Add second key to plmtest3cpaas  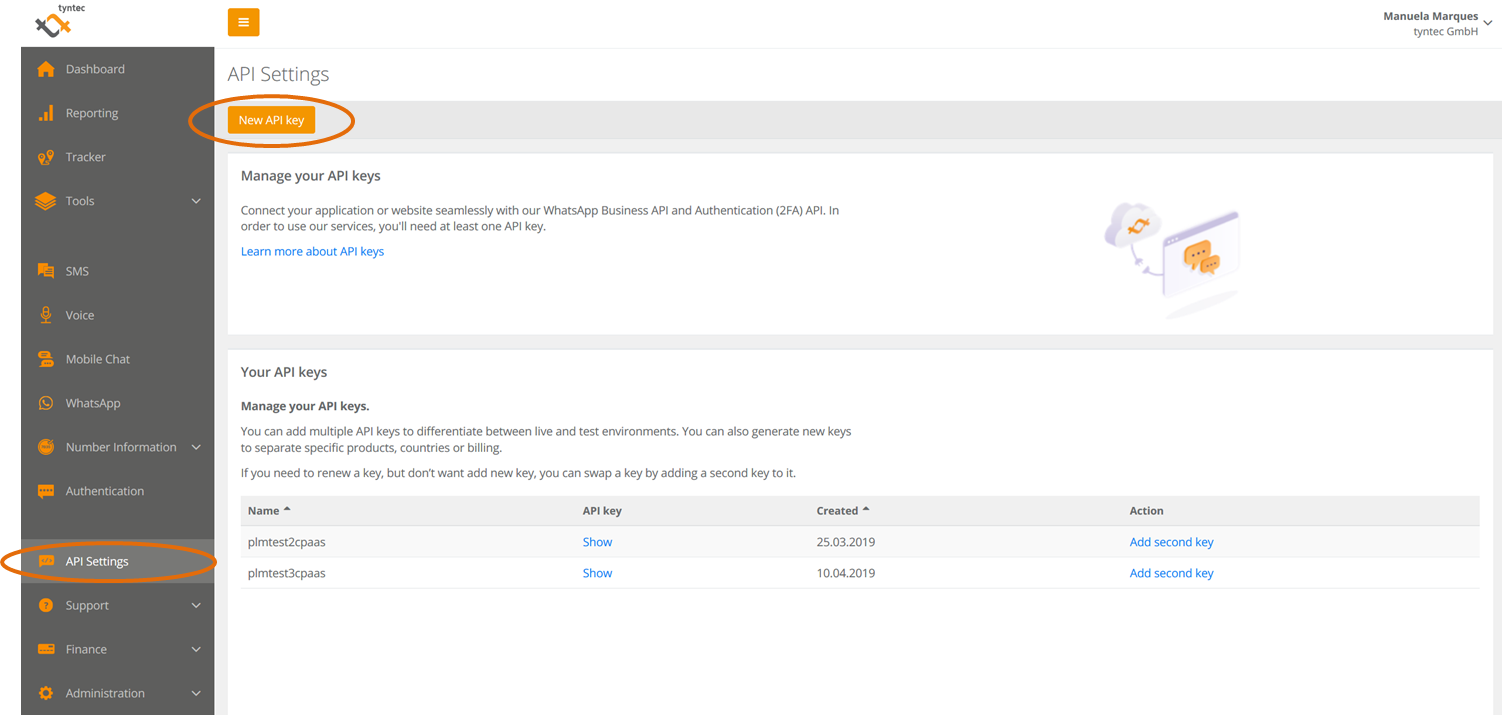tap(1171, 573)
